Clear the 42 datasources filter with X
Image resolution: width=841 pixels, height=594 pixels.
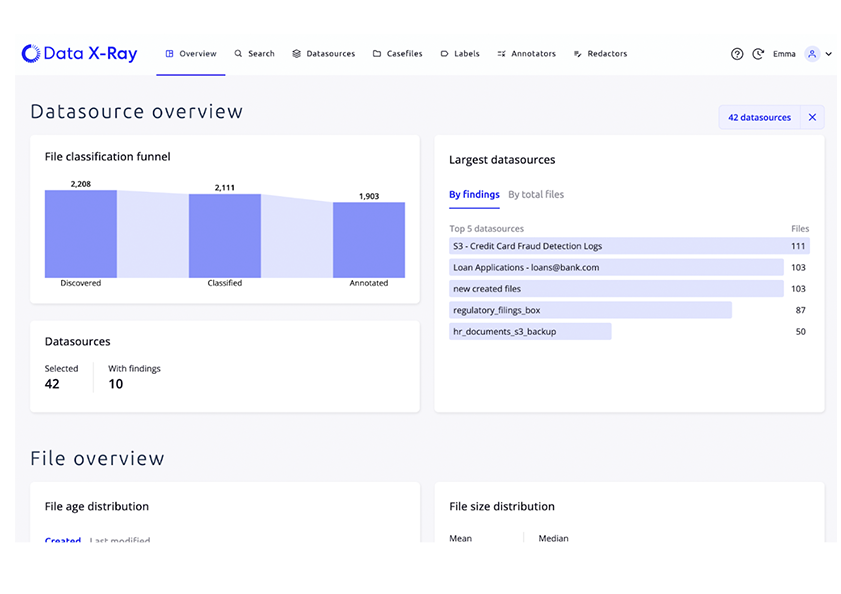point(812,117)
